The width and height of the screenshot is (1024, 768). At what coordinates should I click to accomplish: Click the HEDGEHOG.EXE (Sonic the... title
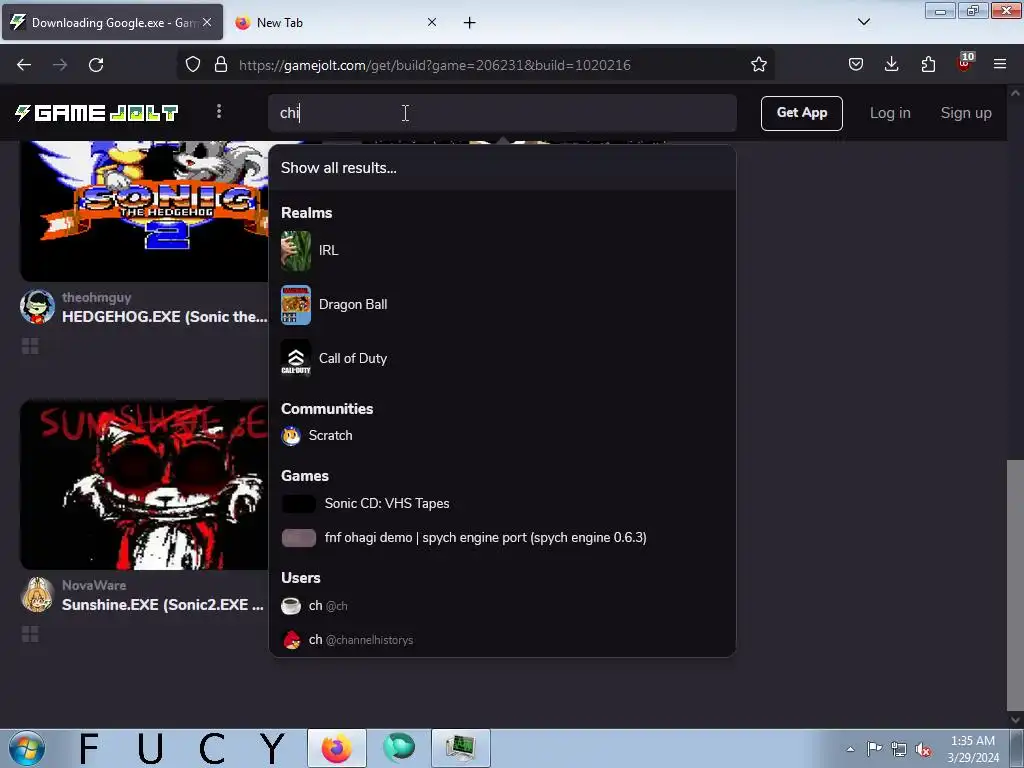165,317
